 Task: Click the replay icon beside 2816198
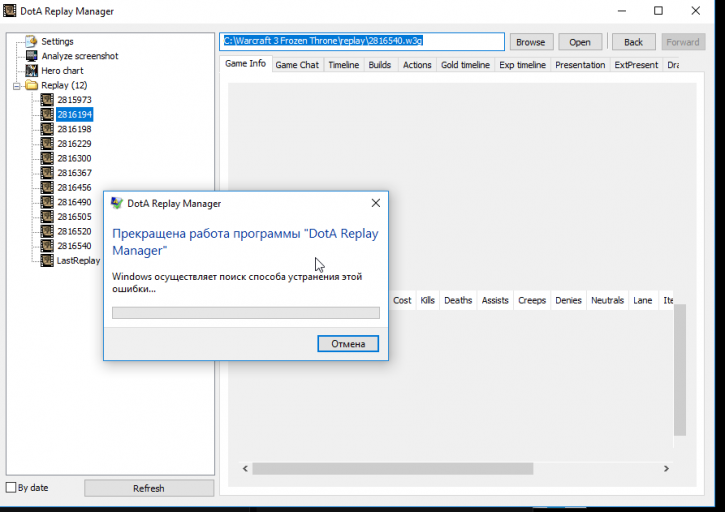coord(47,129)
